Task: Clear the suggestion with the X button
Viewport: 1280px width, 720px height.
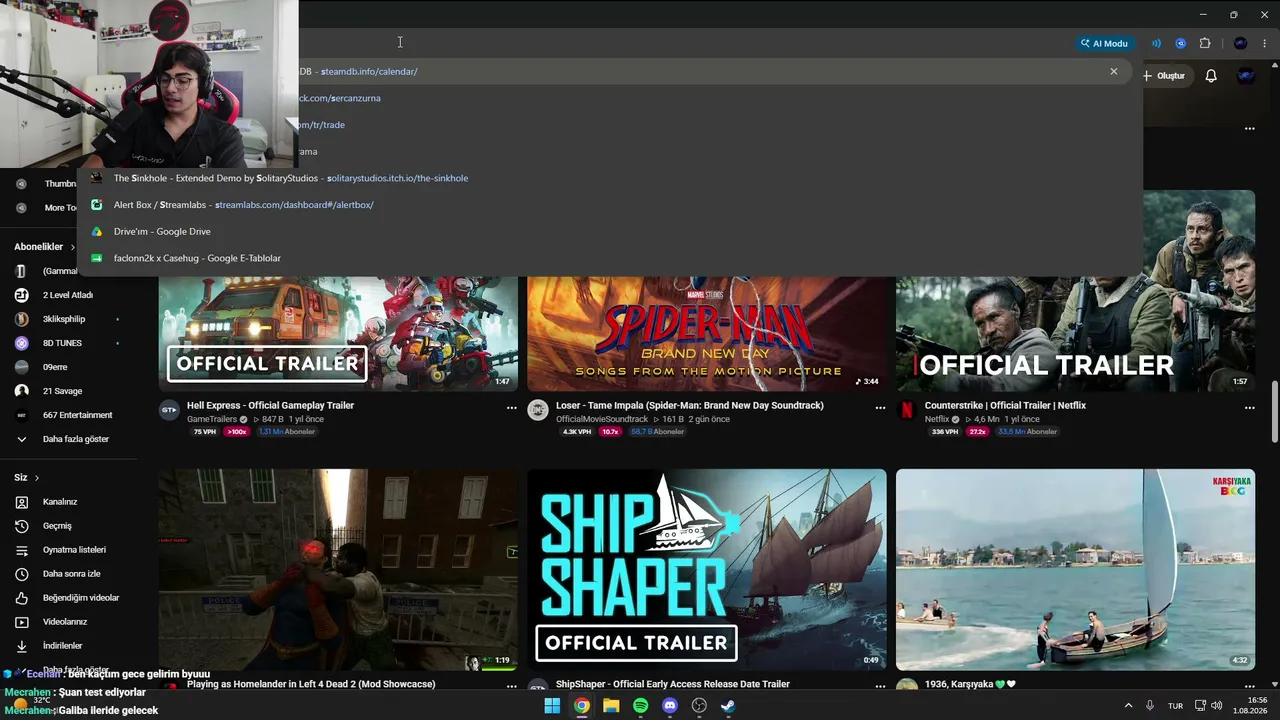Action: point(1113,71)
